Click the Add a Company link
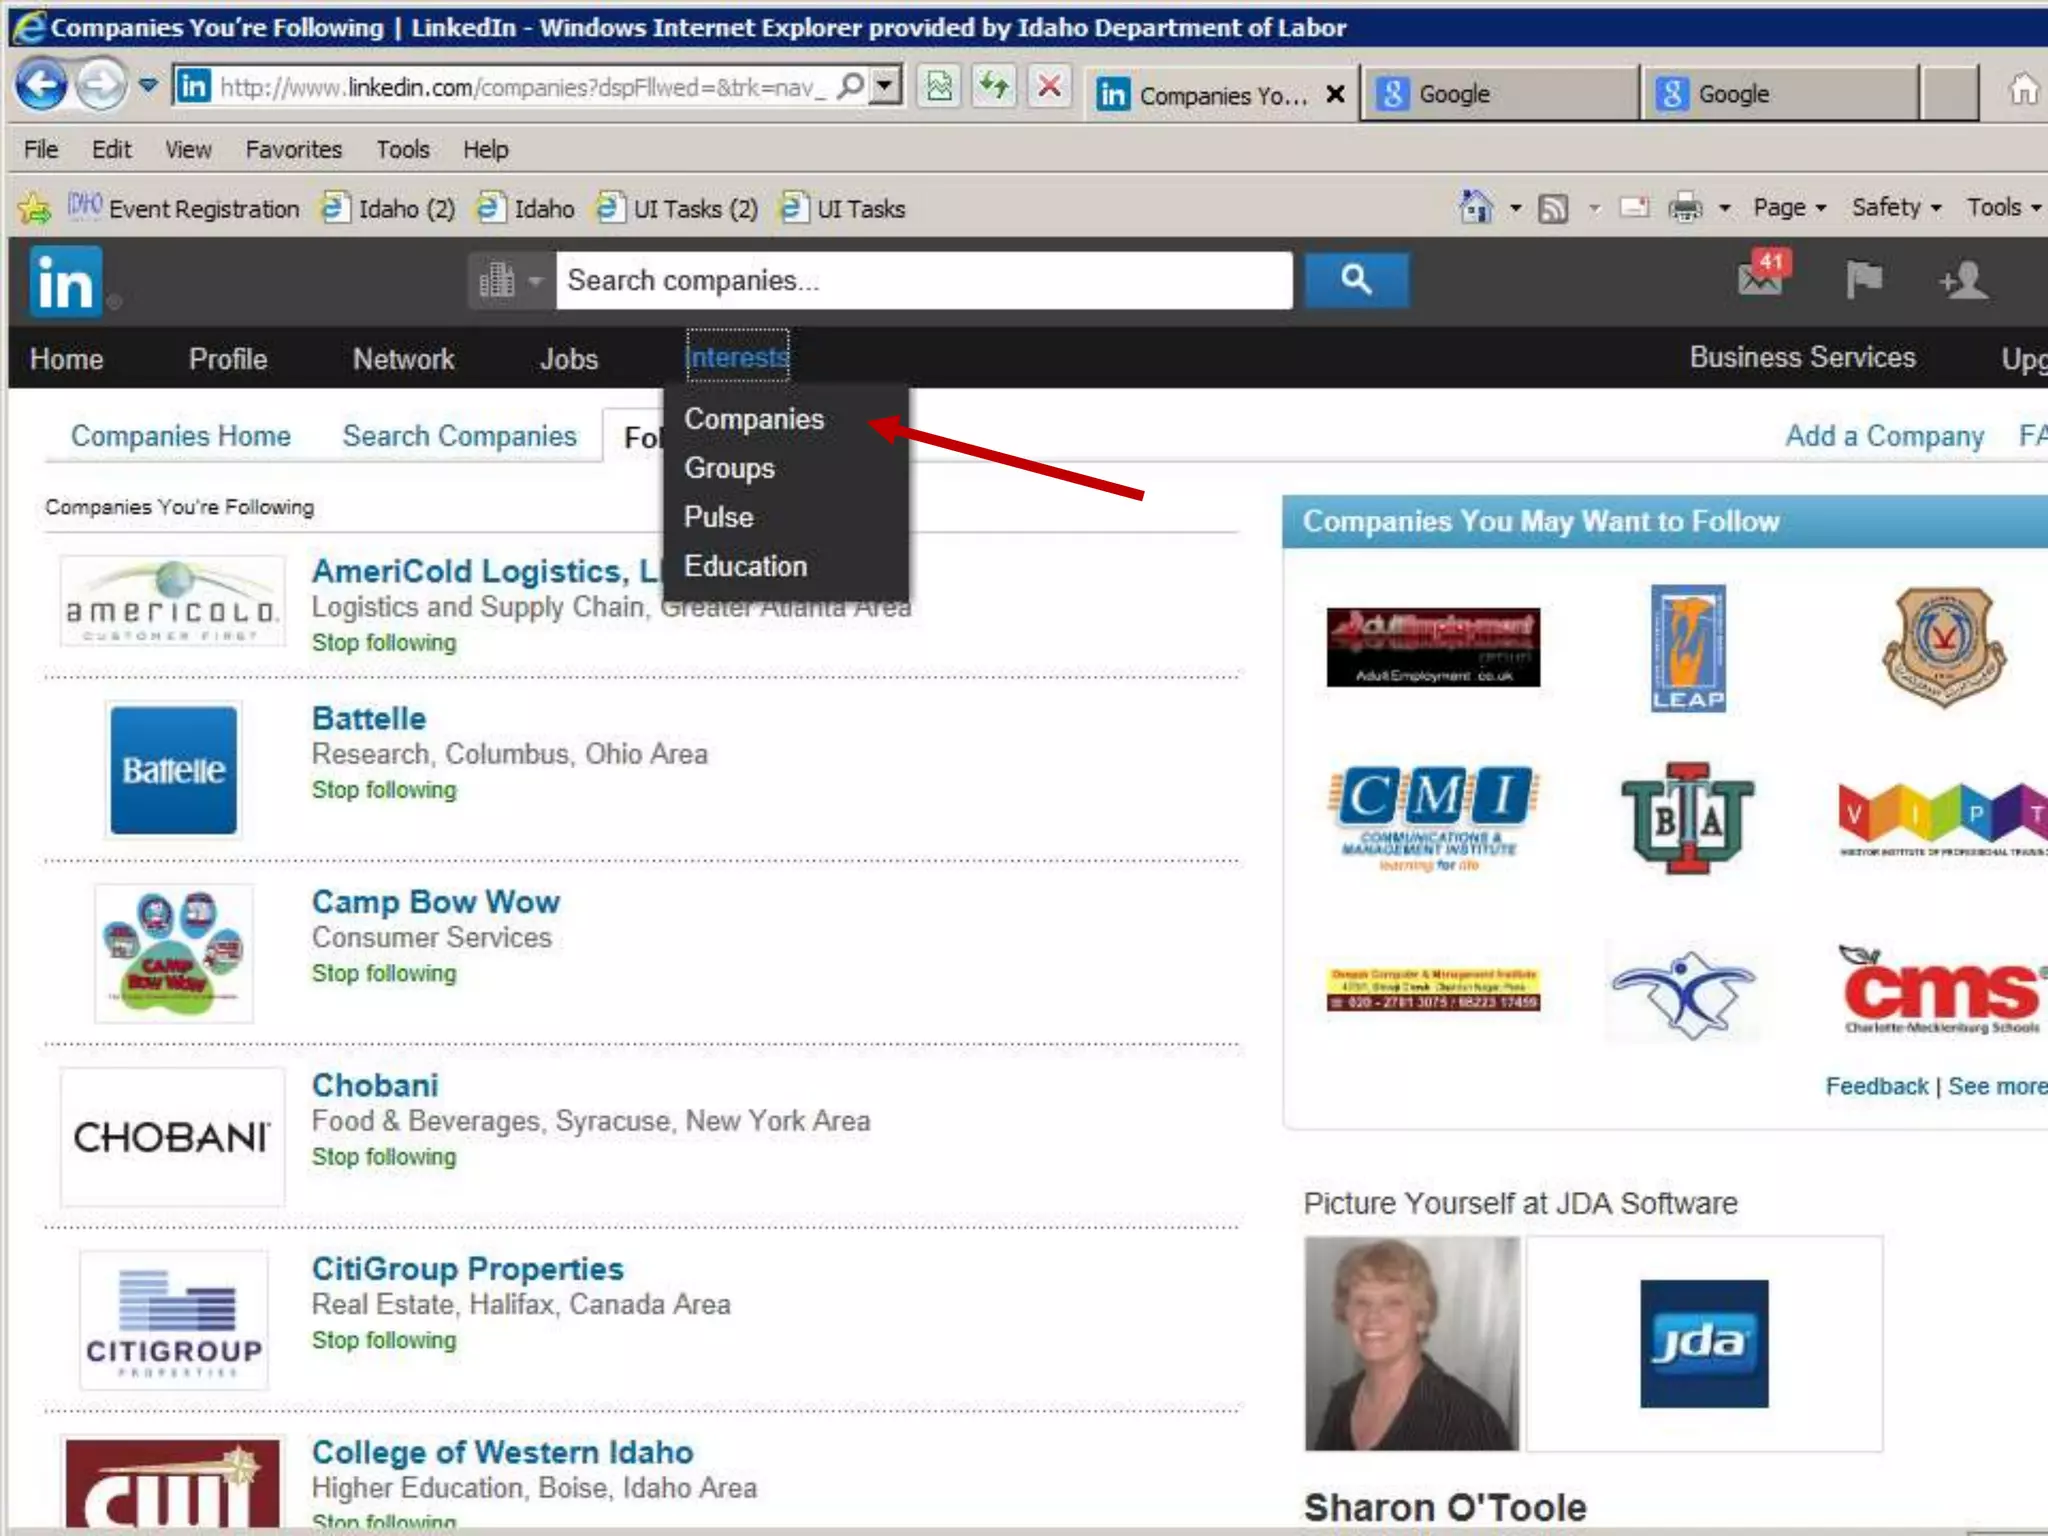This screenshot has height=1536, width=2048. click(x=1884, y=436)
